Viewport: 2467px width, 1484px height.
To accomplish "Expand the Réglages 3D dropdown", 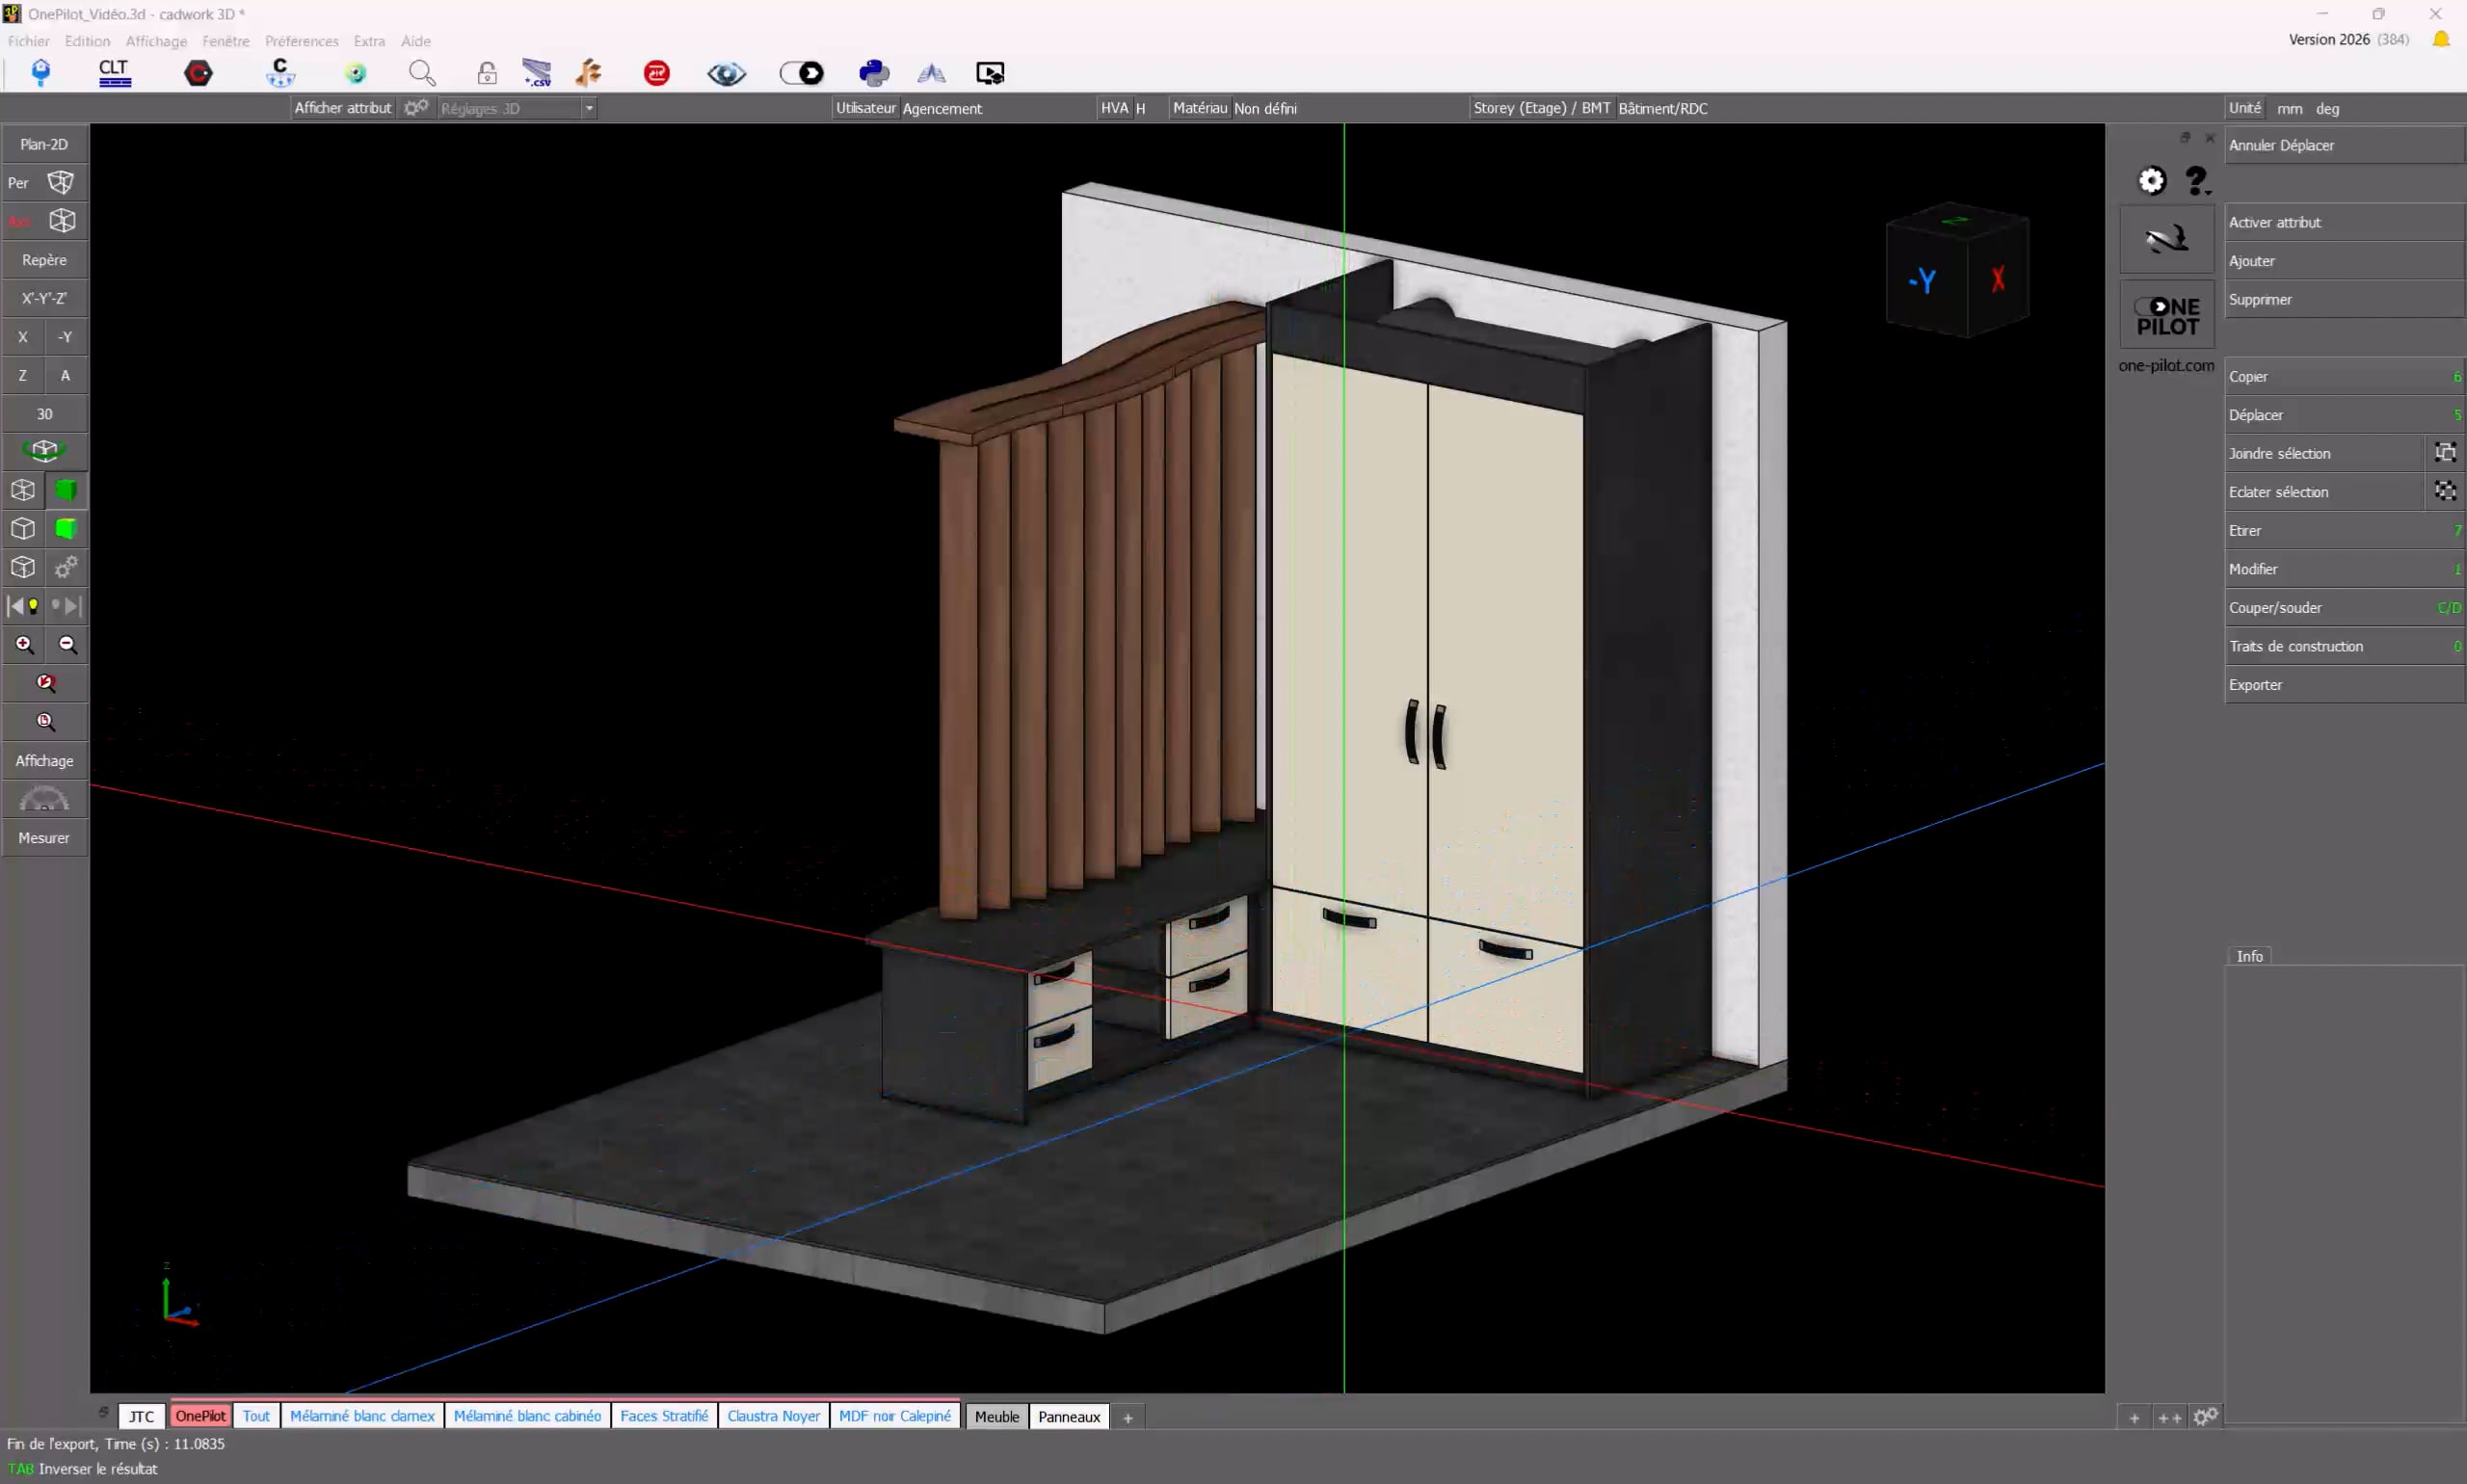I will 589,108.
